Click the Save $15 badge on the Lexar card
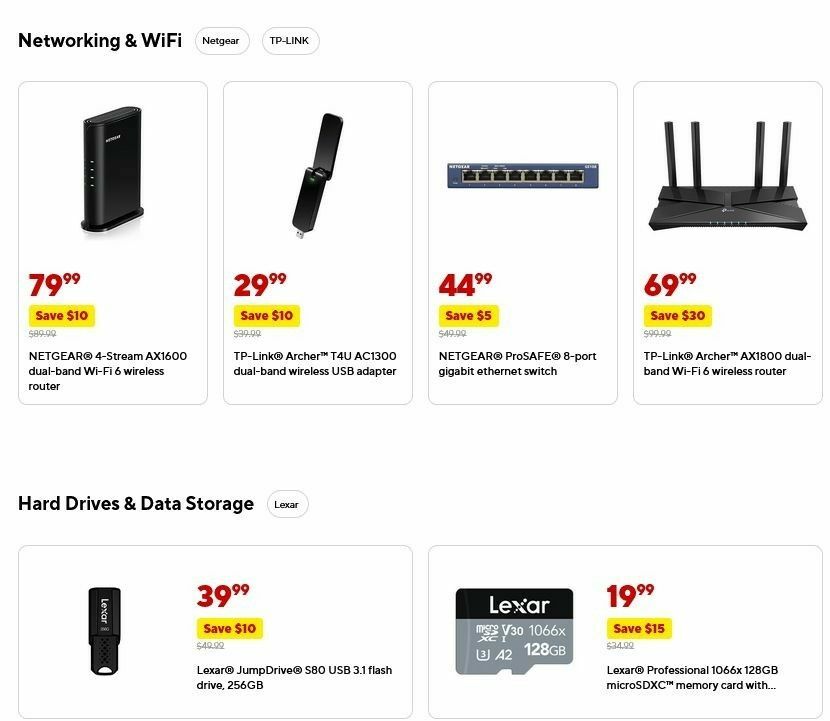 pos(639,628)
